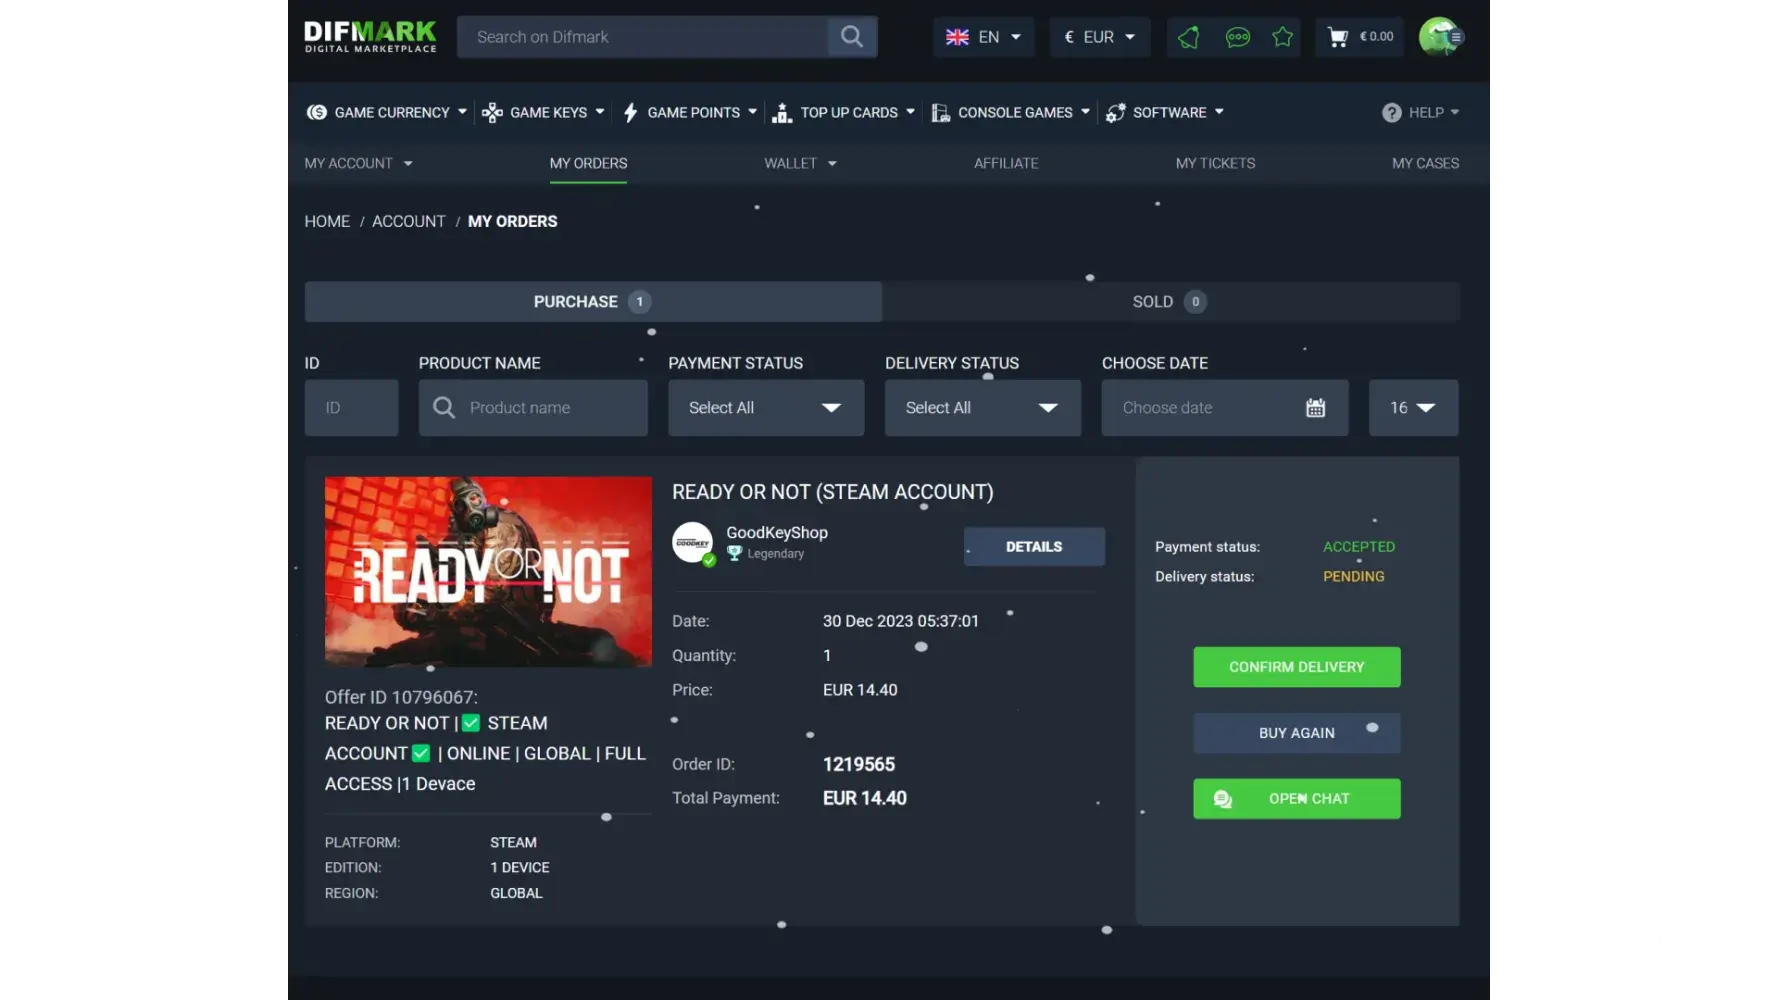This screenshot has height=1000, width=1778.
Task: Open the calendar date picker icon
Action: point(1315,408)
